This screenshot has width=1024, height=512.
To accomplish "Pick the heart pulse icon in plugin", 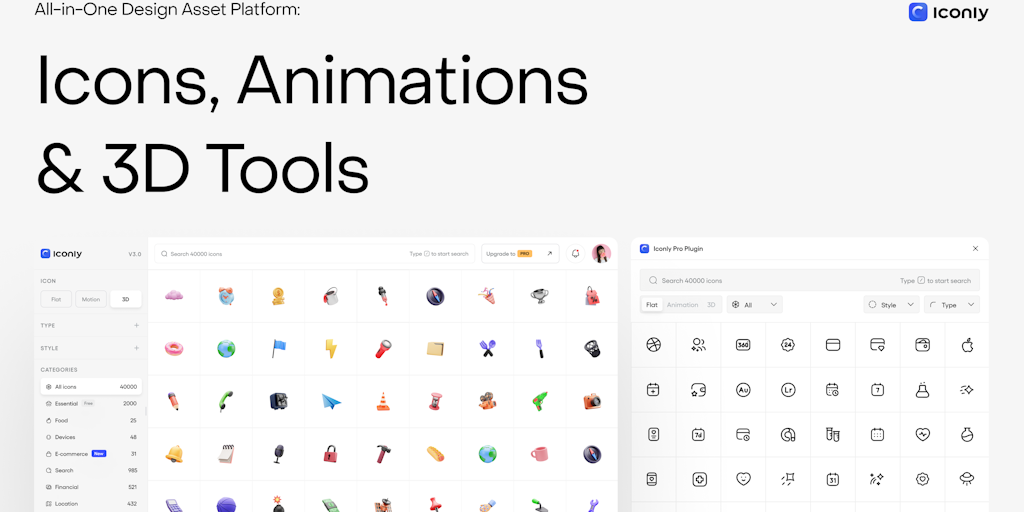I will [x=922, y=434].
